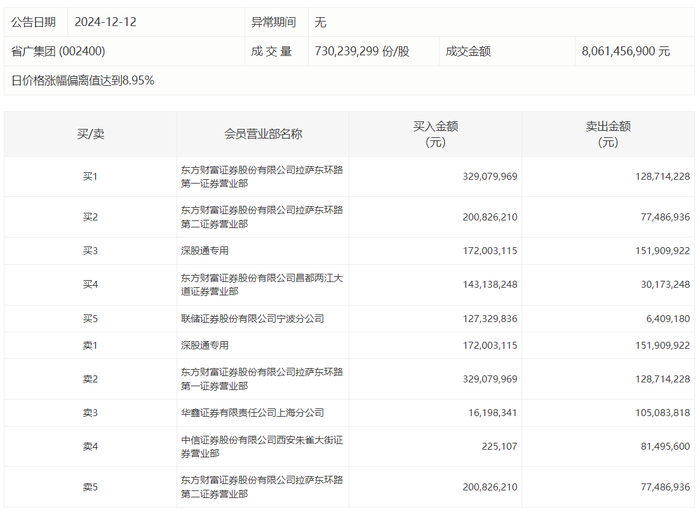Select the 卖1 sell amount 151,909,922

[x=662, y=345]
